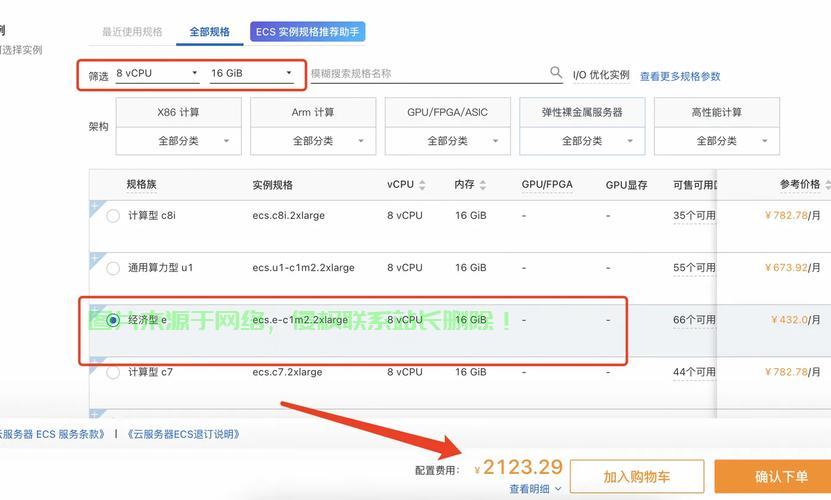Click 确认下单 button
This screenshot has height=500, width=831.
775,477
